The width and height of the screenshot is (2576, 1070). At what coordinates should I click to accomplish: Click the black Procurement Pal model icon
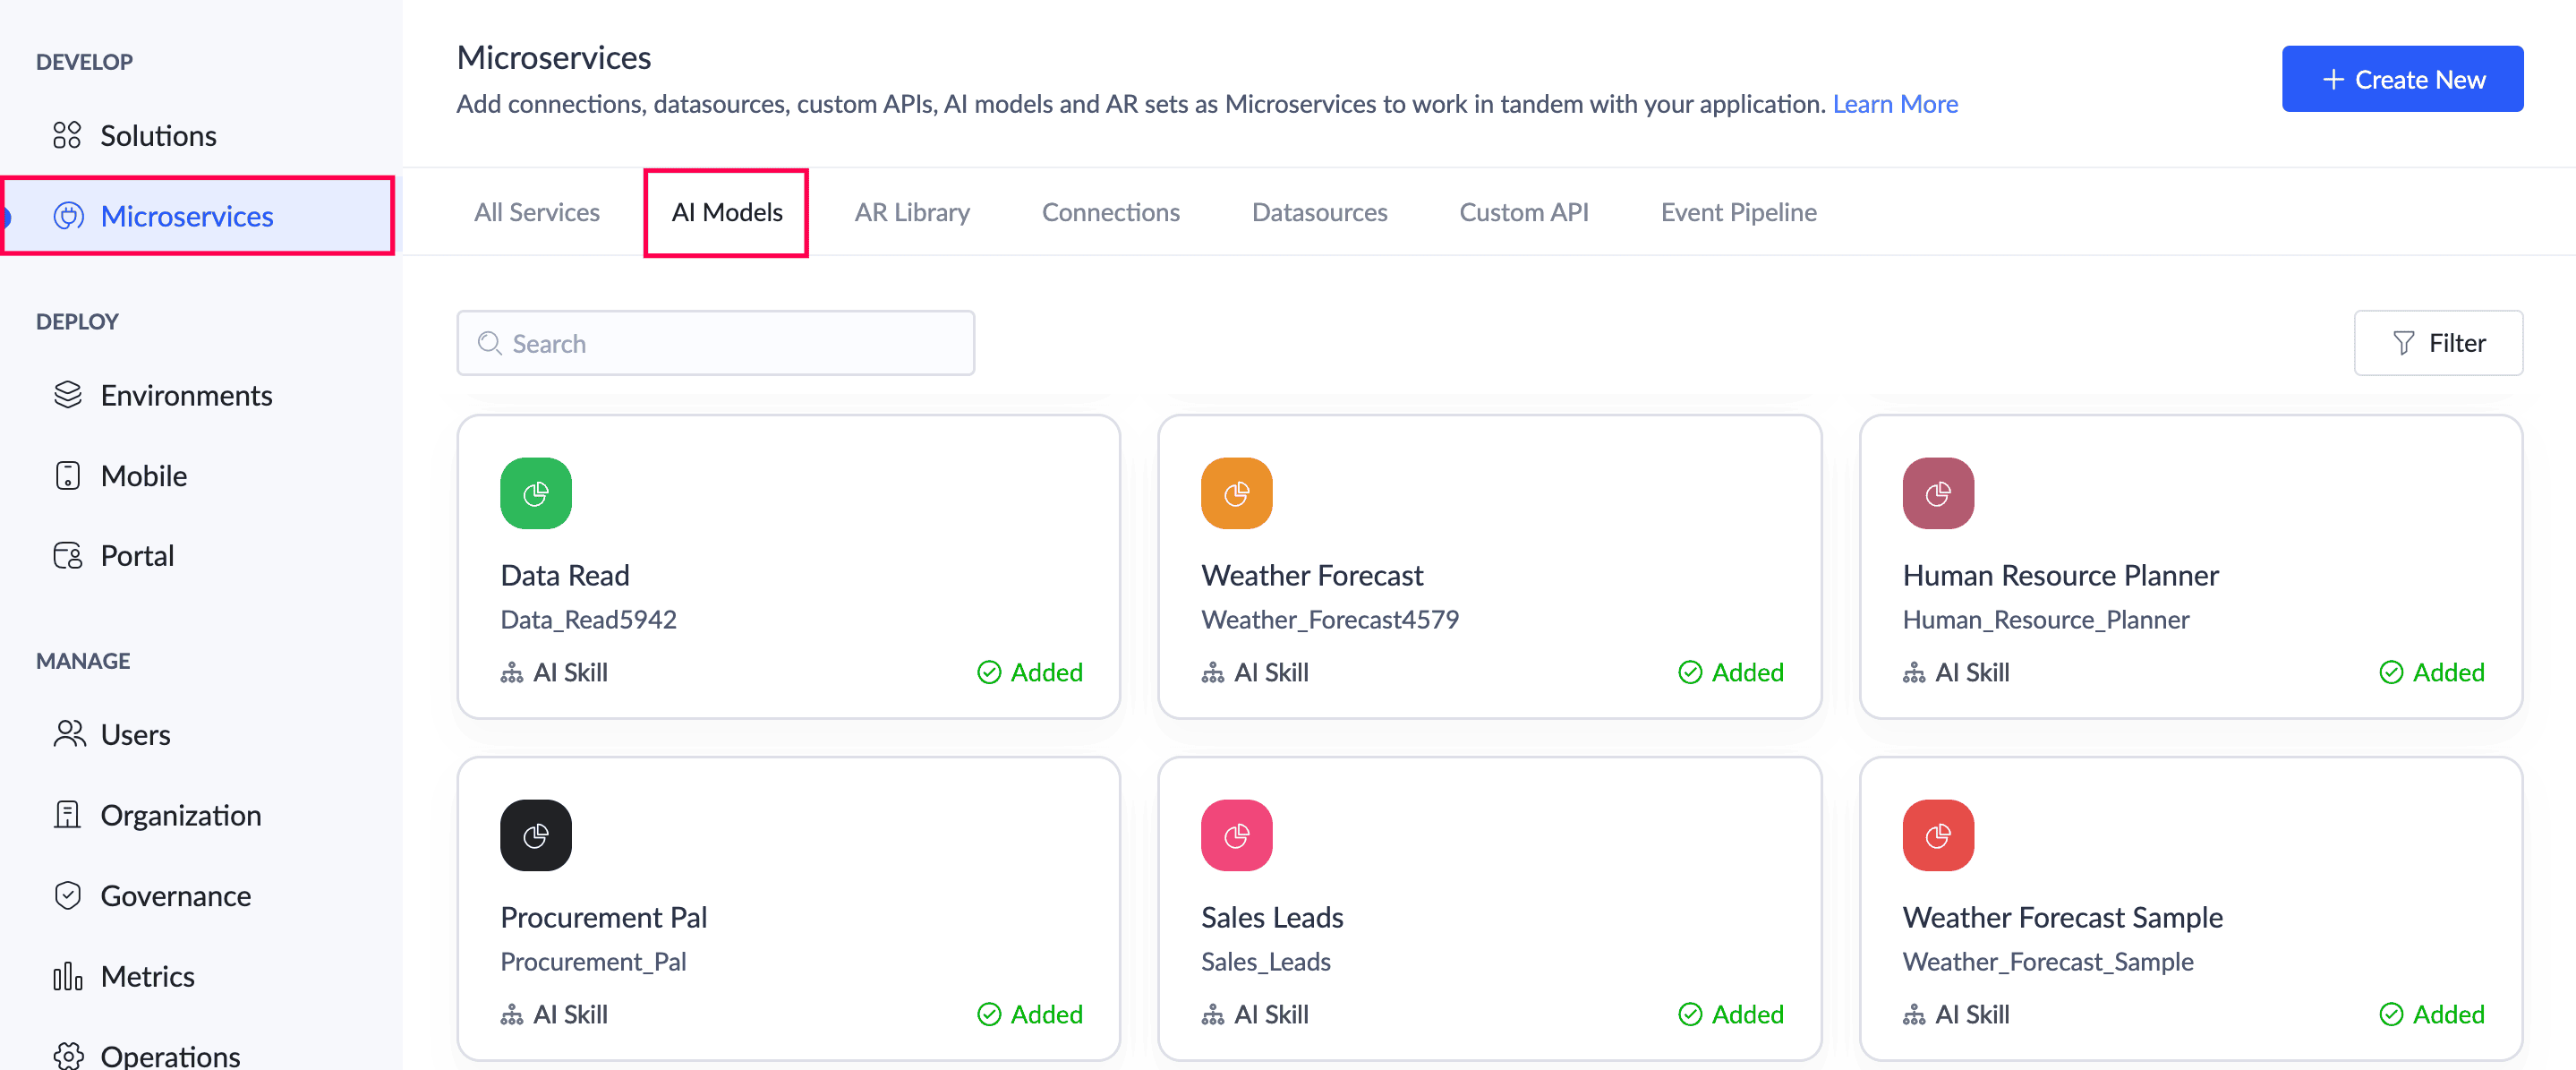point(536,835)
